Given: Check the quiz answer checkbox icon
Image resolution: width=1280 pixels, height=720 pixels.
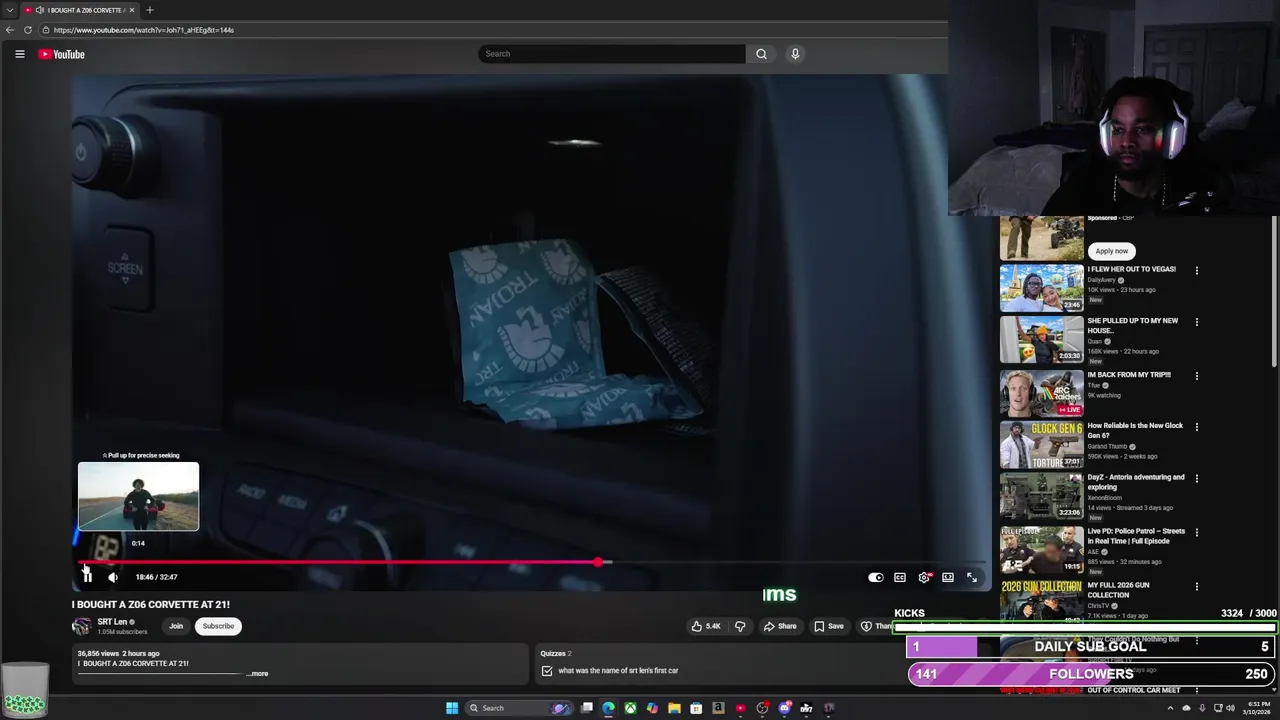Looking at the screenshot, I should 547,671.
